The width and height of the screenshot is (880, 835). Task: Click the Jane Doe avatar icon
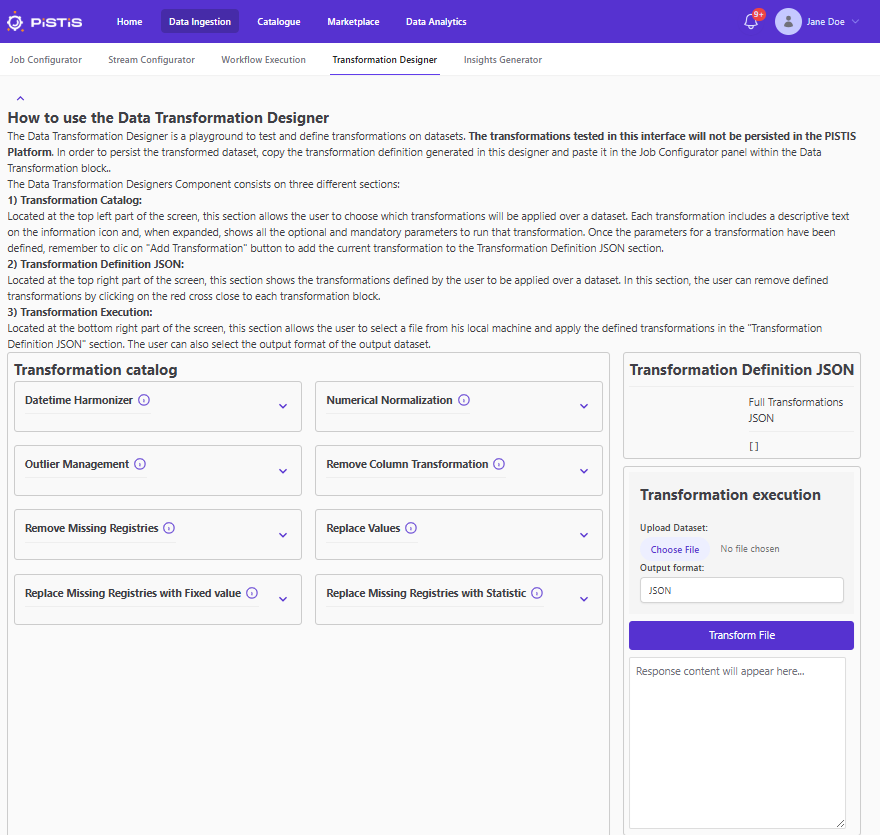coord(788,22)
